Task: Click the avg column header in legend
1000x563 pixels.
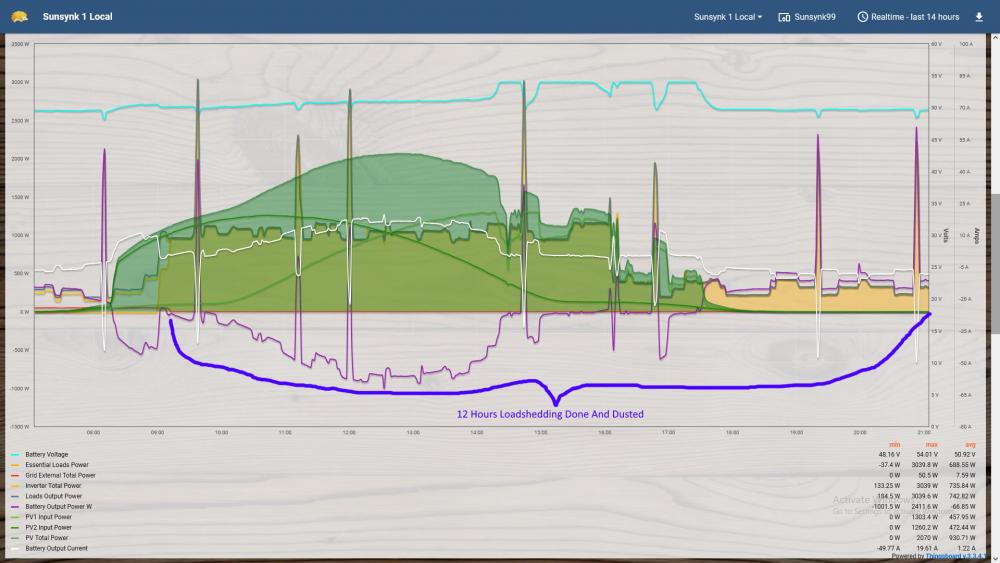Action: click(x=970, y=444)
